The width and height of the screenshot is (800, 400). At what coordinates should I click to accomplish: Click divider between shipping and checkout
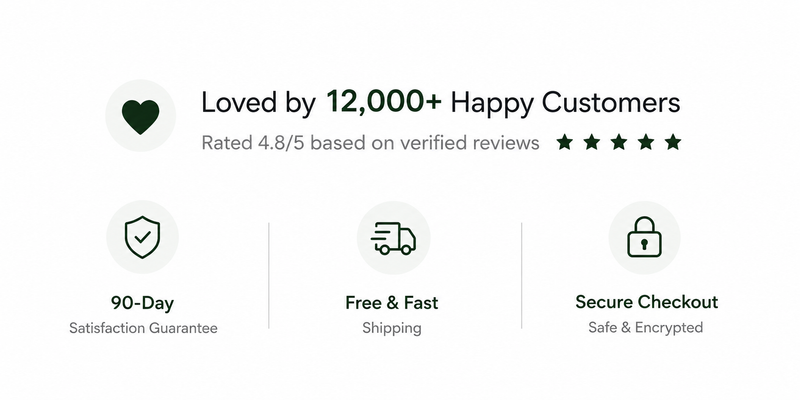point(521,276)
